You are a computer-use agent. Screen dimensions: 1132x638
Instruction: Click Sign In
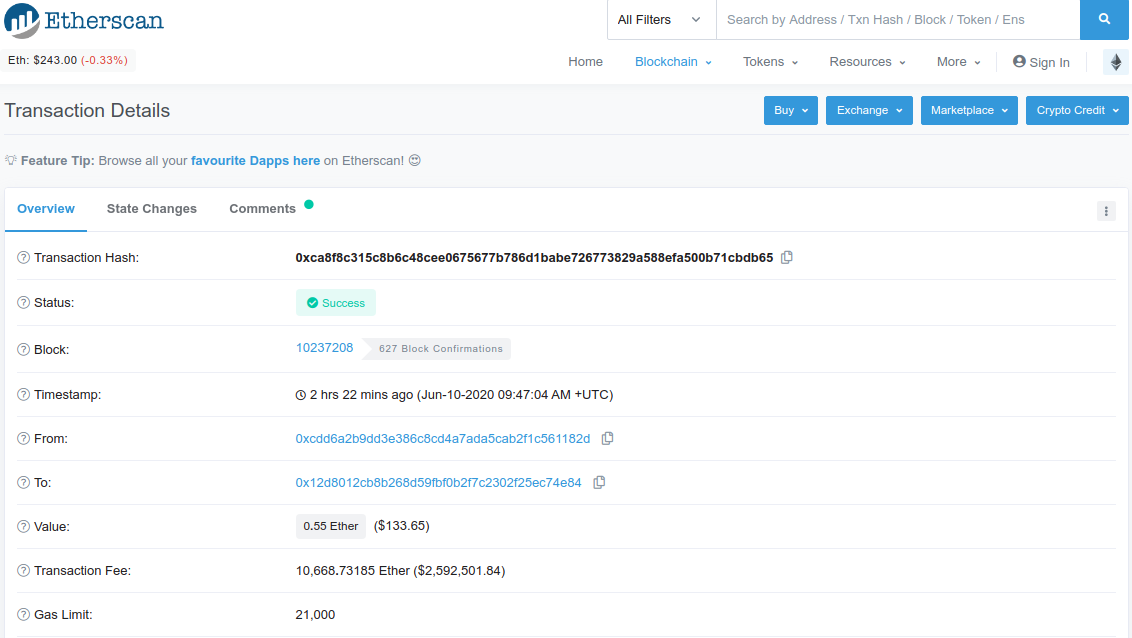(1041, 62)
